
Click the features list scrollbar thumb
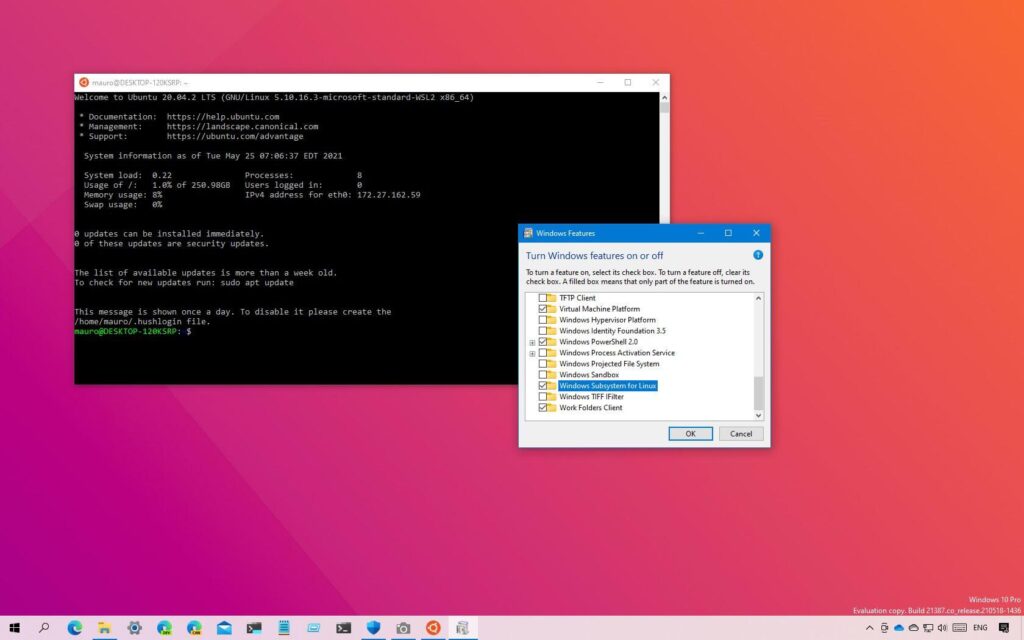758,392
